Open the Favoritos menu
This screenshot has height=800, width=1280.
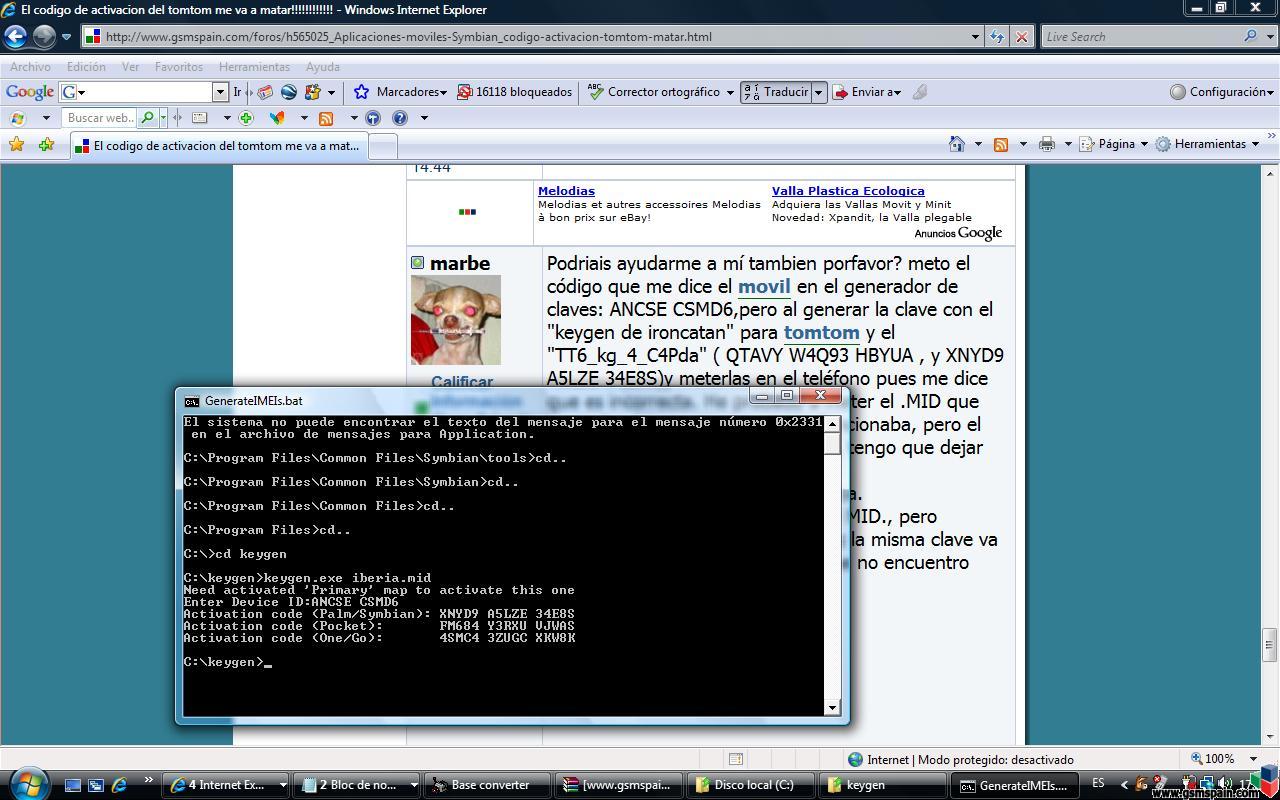coord(179,67)
